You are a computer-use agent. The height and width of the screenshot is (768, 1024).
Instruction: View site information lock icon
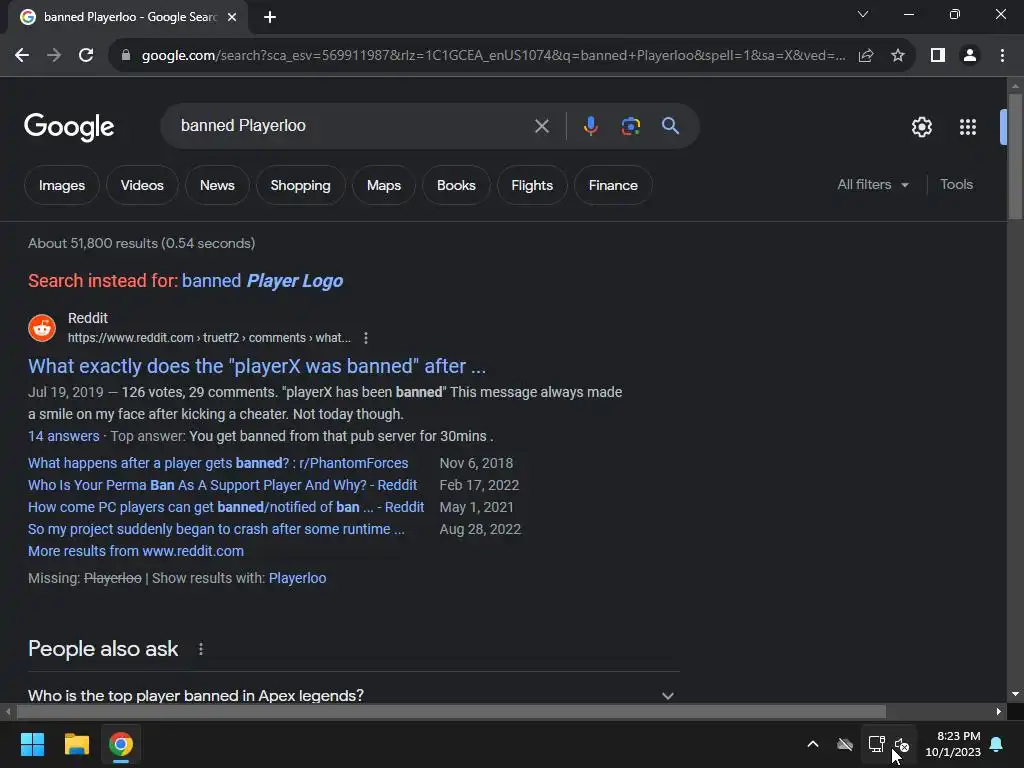click(x=126, y=56)
